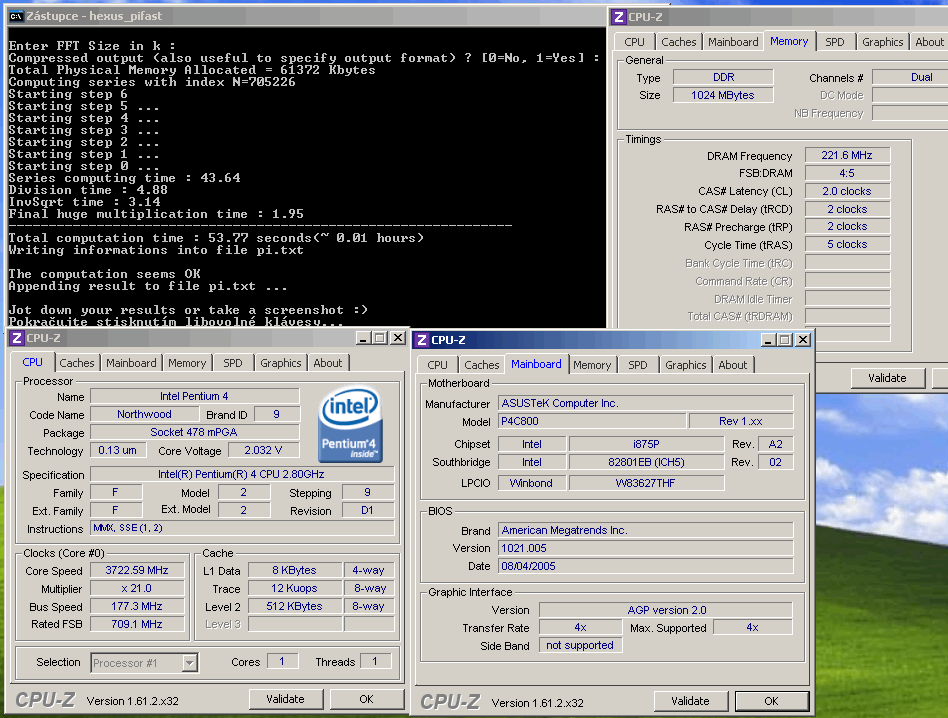Click the BIOS Date field 08/04/2005

point(645,566)
